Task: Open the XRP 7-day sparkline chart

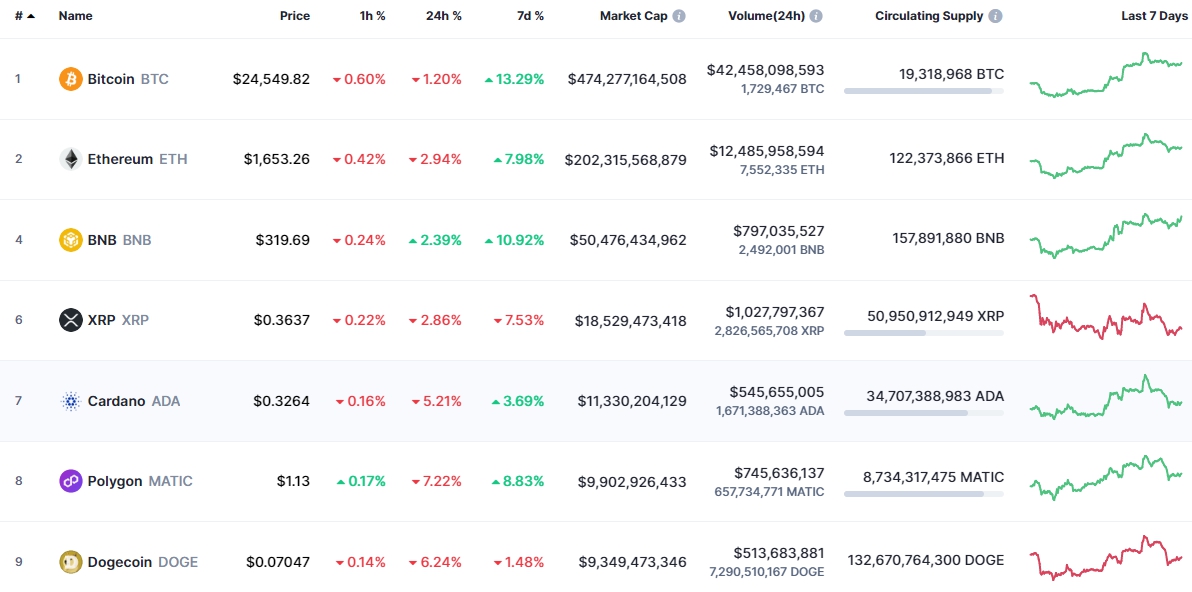Action: [1105, 320]
